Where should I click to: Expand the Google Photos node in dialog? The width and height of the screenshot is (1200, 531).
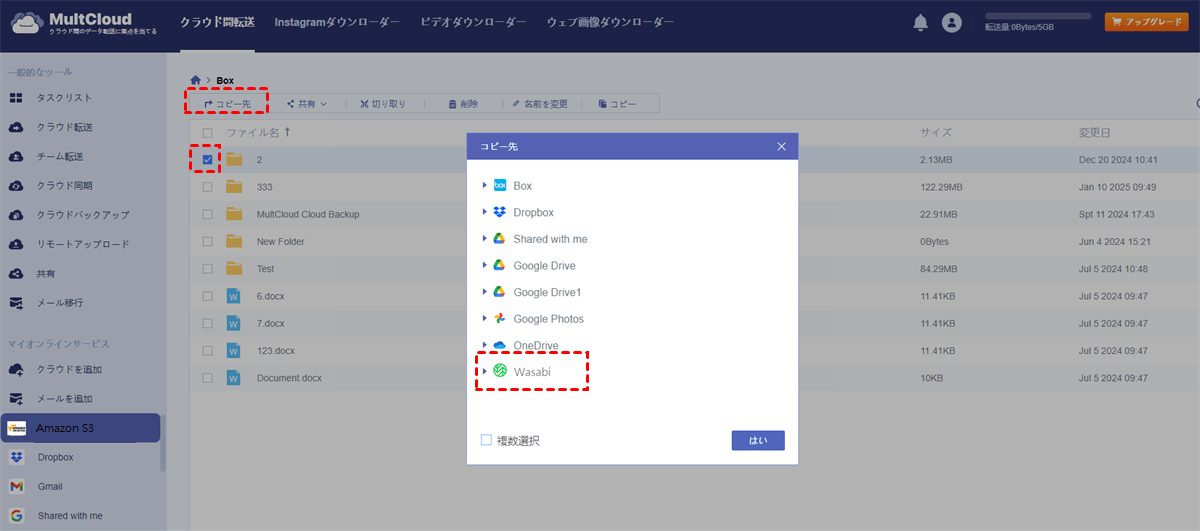[x=485, y=318]
